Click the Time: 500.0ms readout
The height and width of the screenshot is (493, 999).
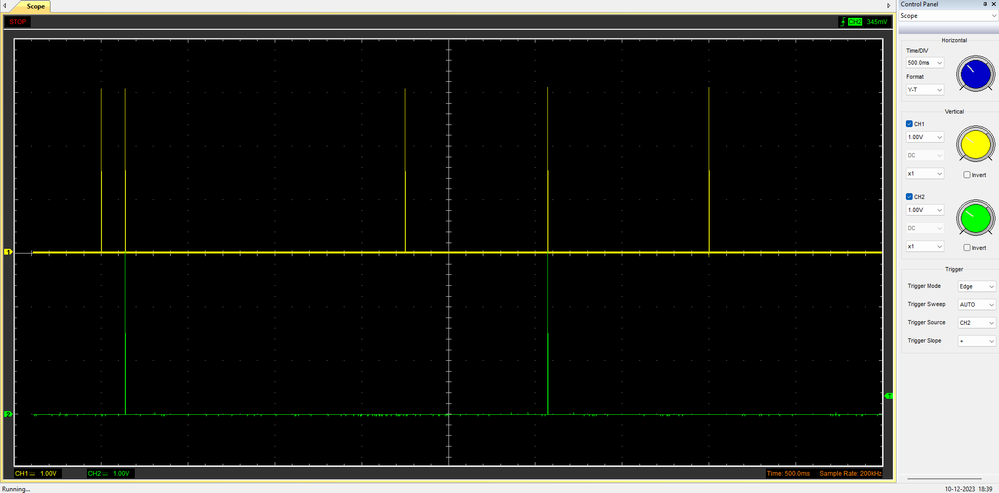(x=788, y=474)
